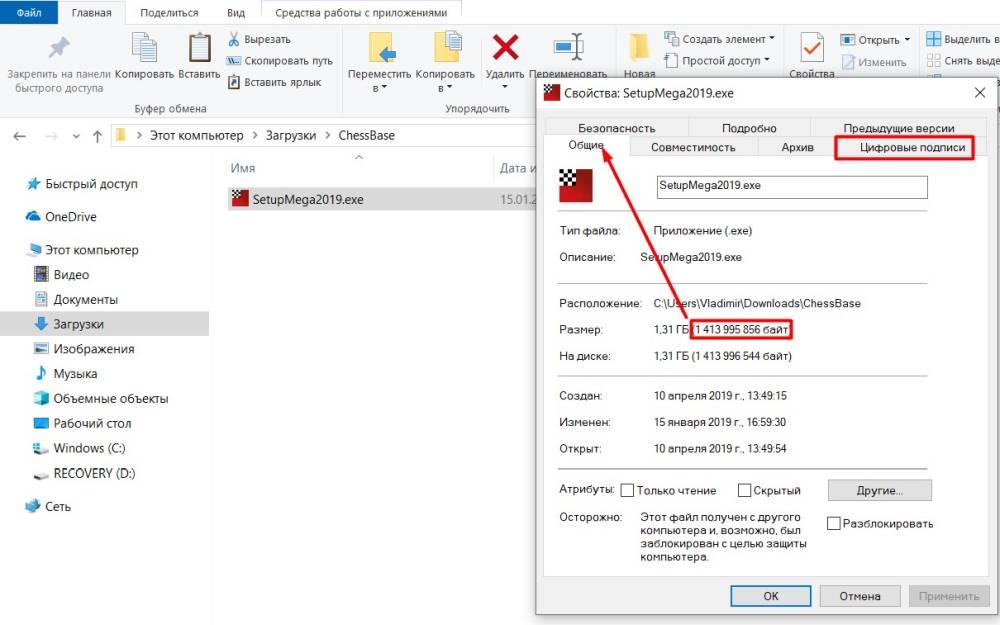1000x625 pixels.
Task: Open Сеть in the sidebar
Action: click(48, 506)
